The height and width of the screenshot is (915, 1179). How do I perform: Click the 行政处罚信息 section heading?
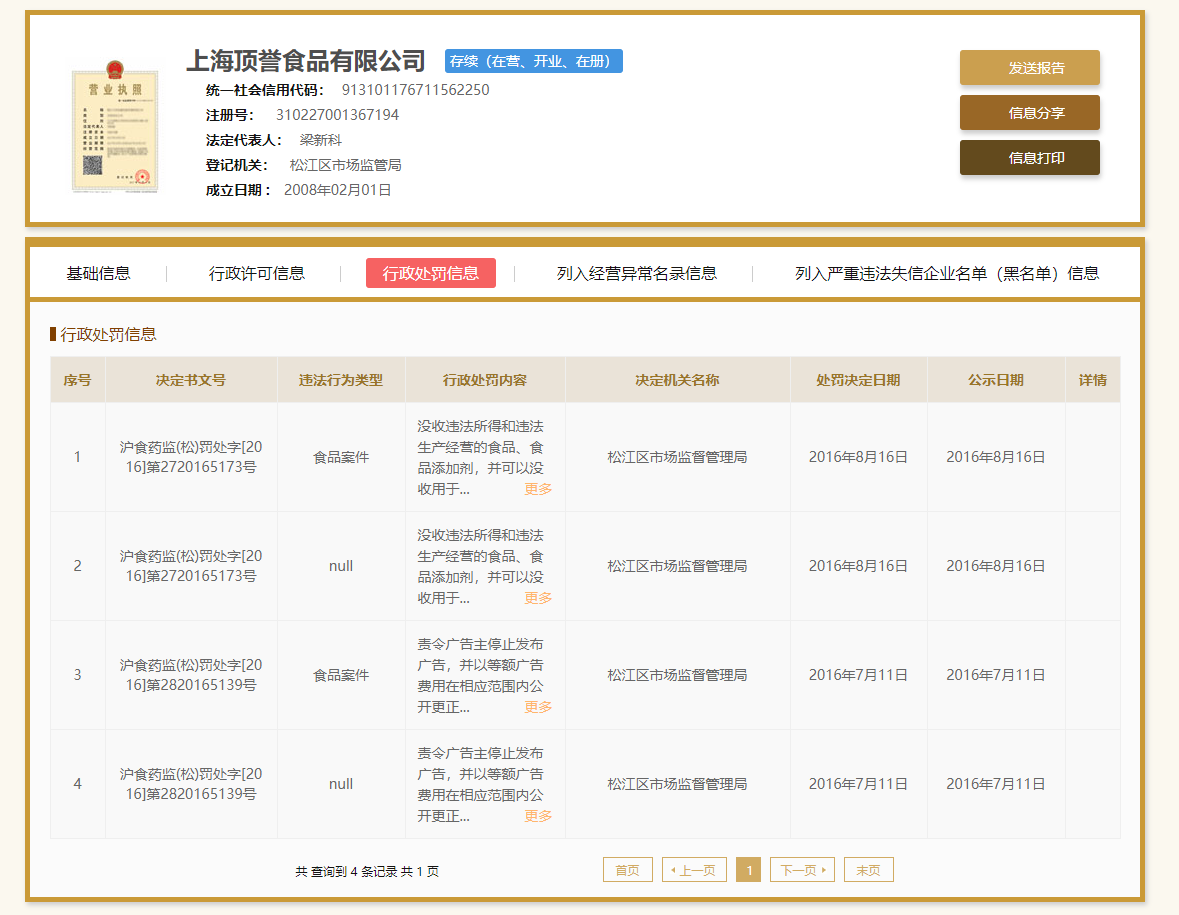point(108,335)
